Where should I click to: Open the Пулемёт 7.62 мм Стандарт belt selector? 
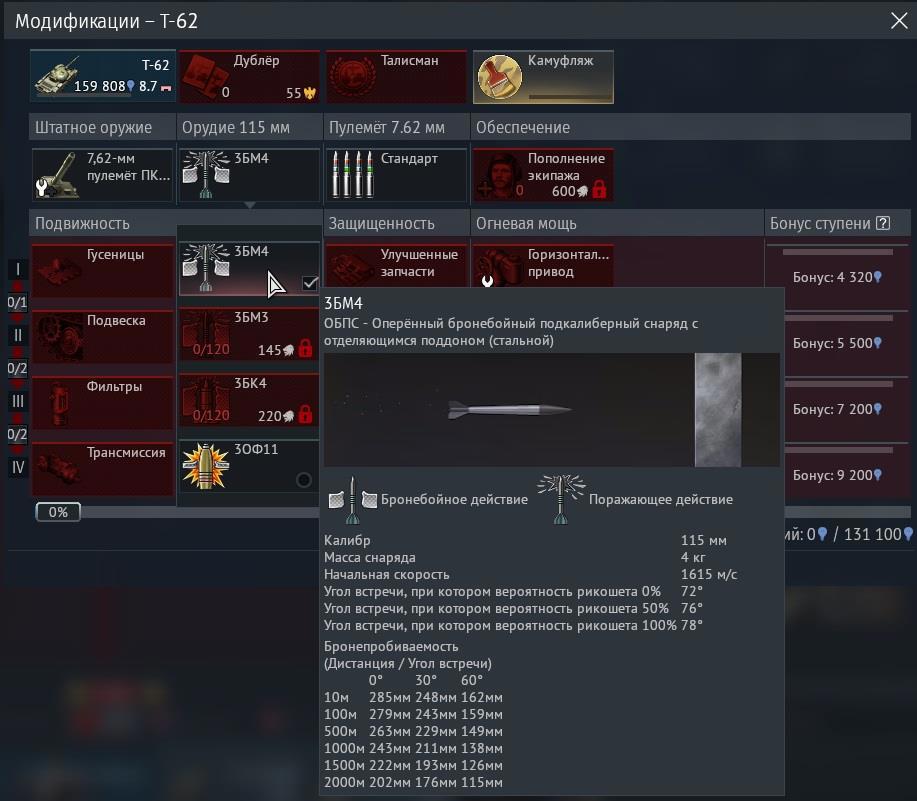pos(396,175)
